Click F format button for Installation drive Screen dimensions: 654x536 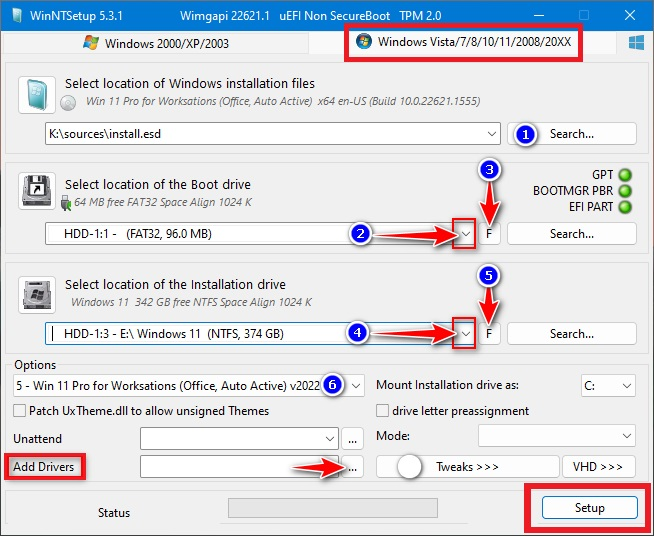tap(489, 334)
